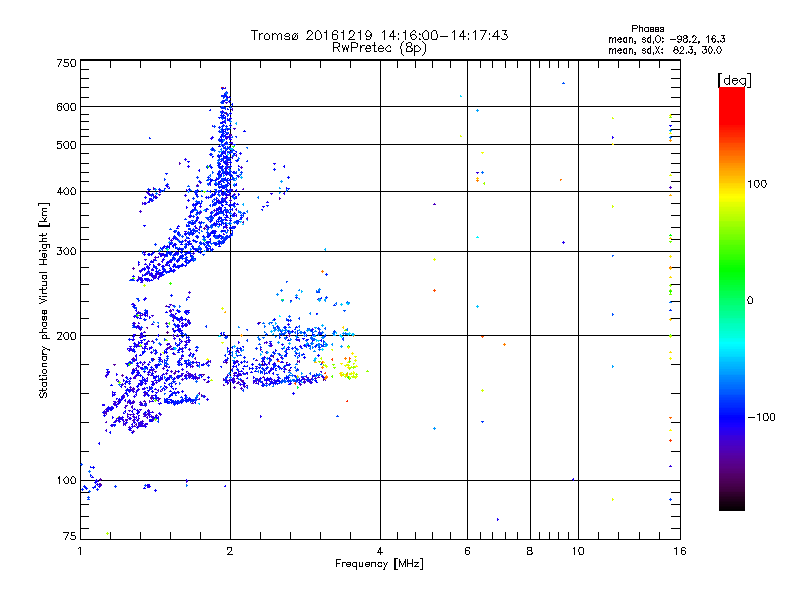The width and height of the screenshot is (800, 600).
Task: Click the "RwPretec (8p)" subtitle
Action: (x=379, y=48)
